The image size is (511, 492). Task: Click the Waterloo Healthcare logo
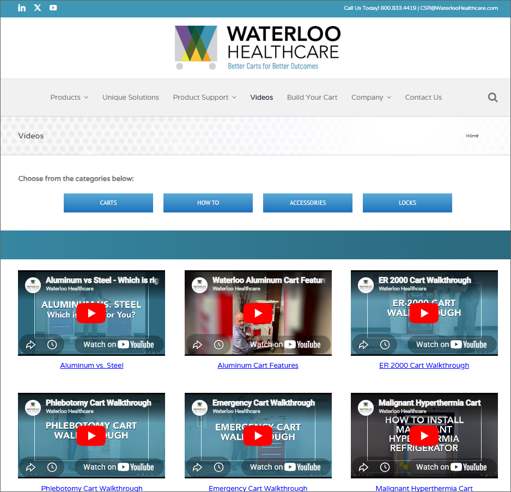[258, 47]
